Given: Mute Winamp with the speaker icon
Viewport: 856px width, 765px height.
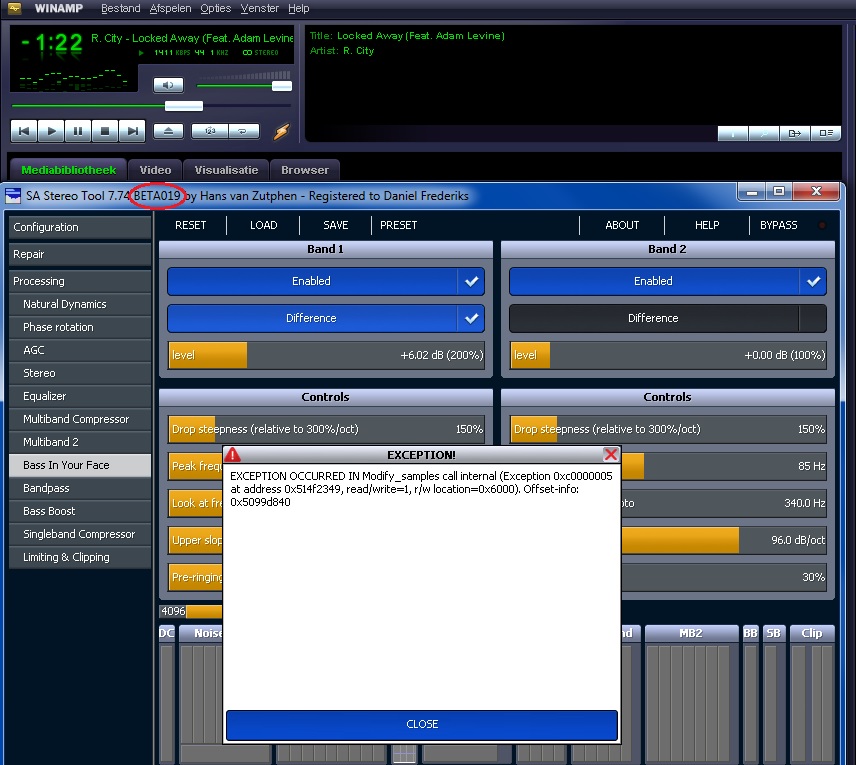Looking at the screenshot, I should coord(168,85).
